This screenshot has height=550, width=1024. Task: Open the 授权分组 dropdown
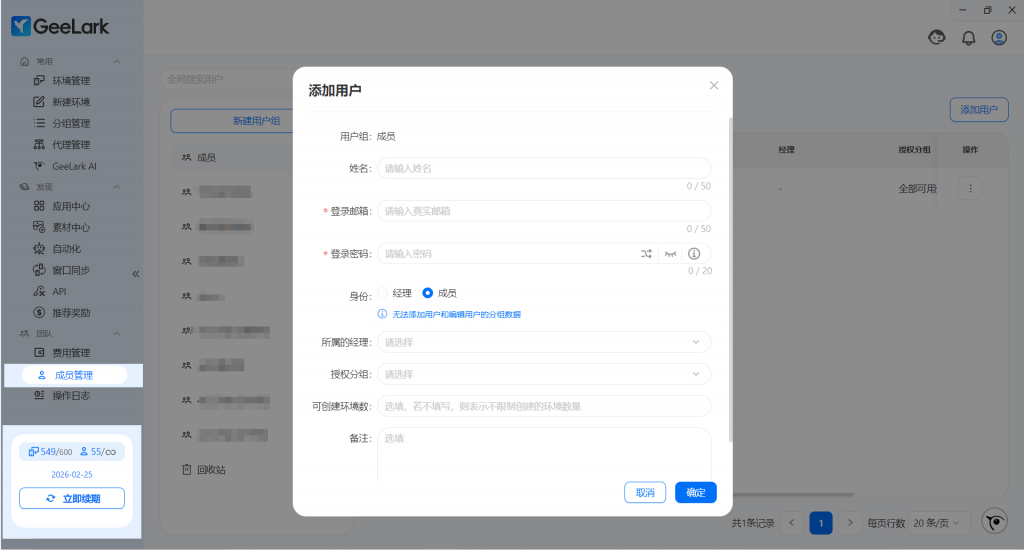point(544,374)
